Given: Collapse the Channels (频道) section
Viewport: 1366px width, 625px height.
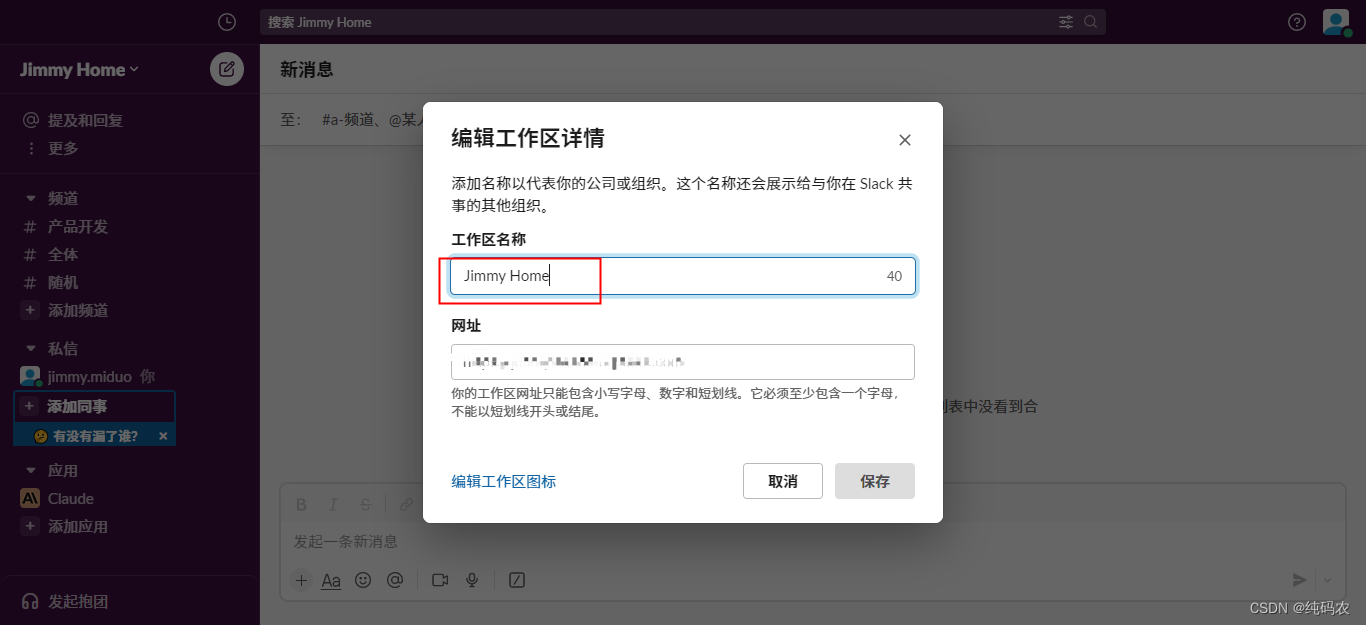Looking at the screenshot, I should [31, 199].
